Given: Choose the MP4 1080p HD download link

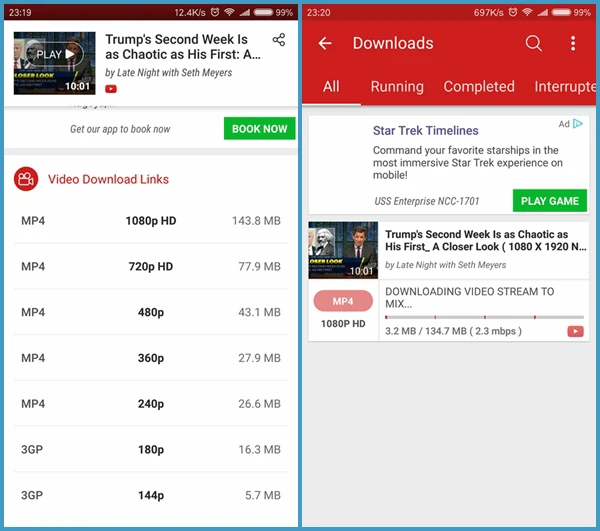Looking at the screenshot, I should tap(151, 221).
